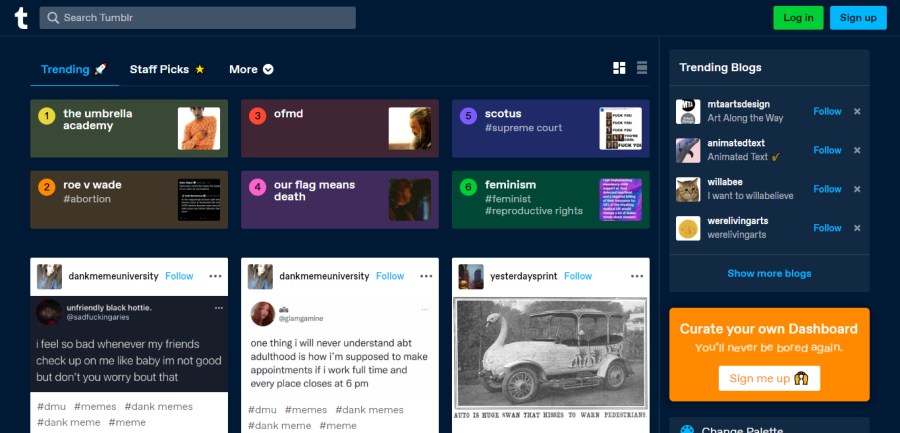The width and height of the screenshot is (900, 433).
Task: Click our flag means death thumbnail
Action: click(410, 200)
